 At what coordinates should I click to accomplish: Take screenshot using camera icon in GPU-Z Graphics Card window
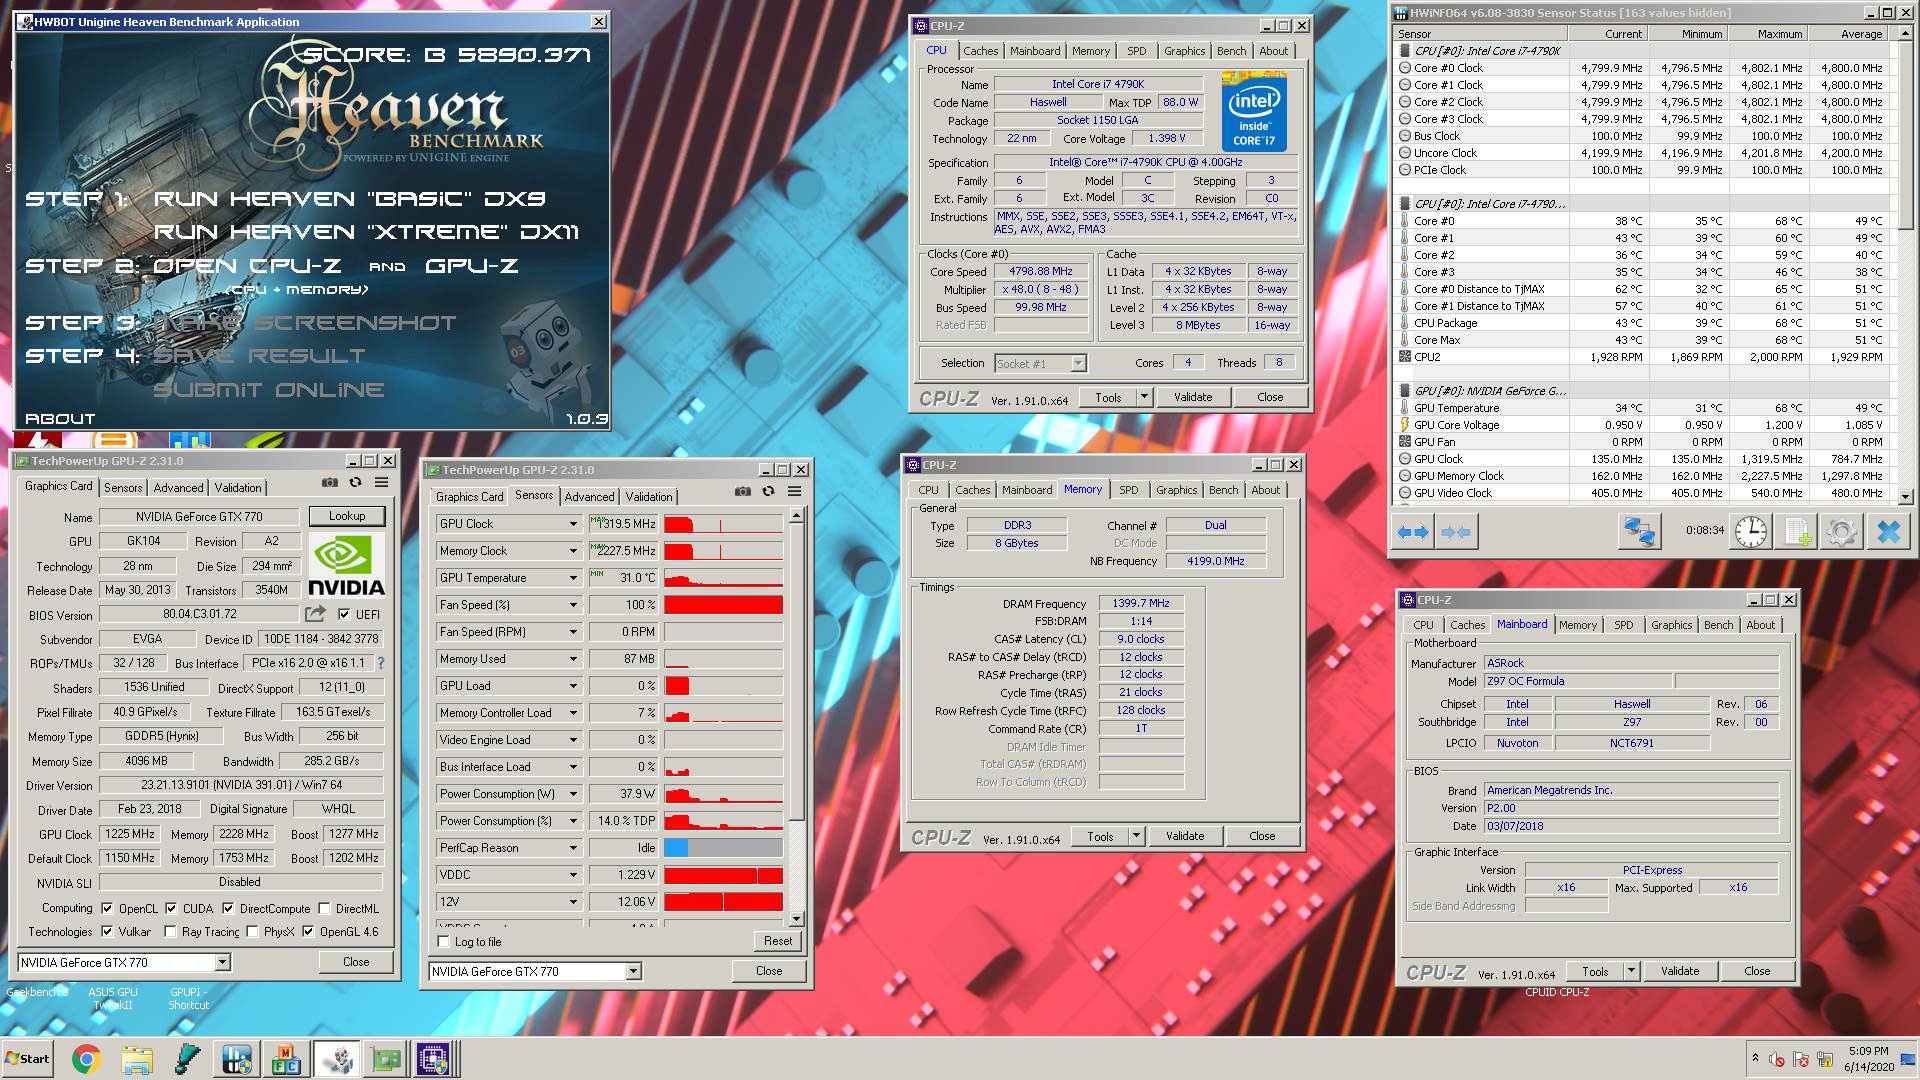329,482
